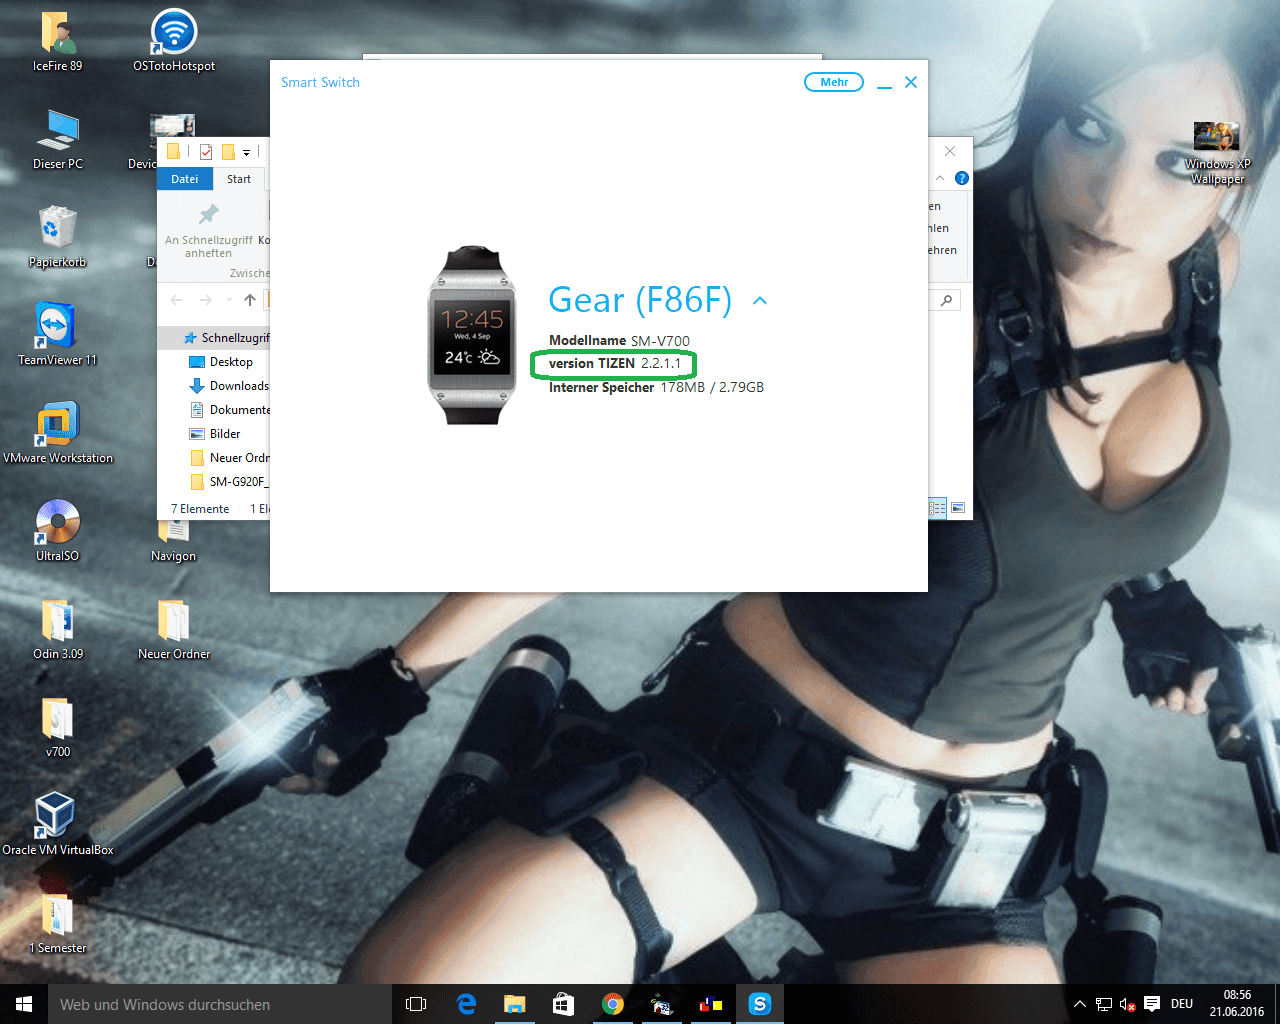Open File Explorer from the taskbar
This screenshot has width=1280, height=1024.
[x=515, y=1004]
